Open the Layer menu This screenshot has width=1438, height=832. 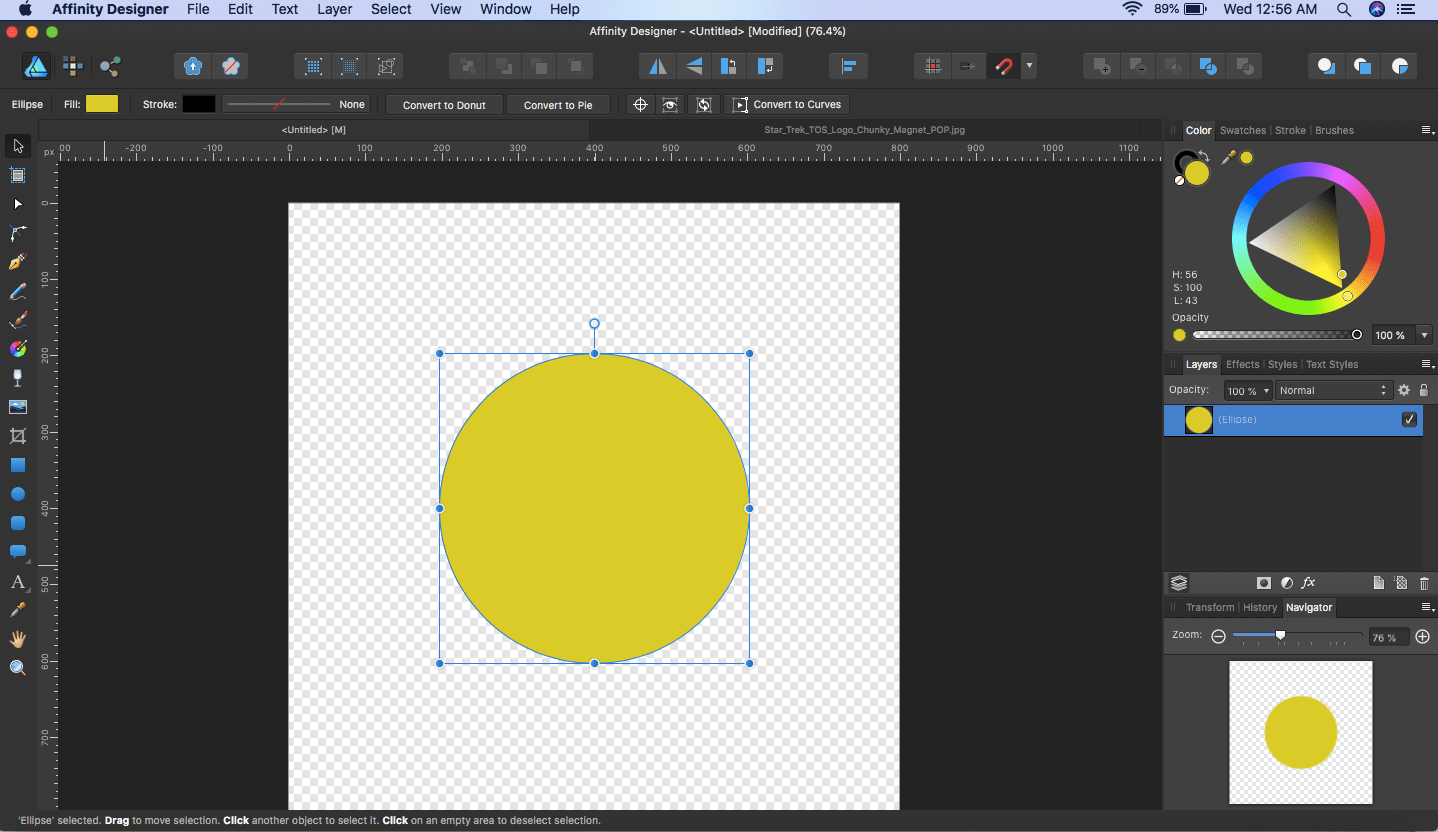334,9
